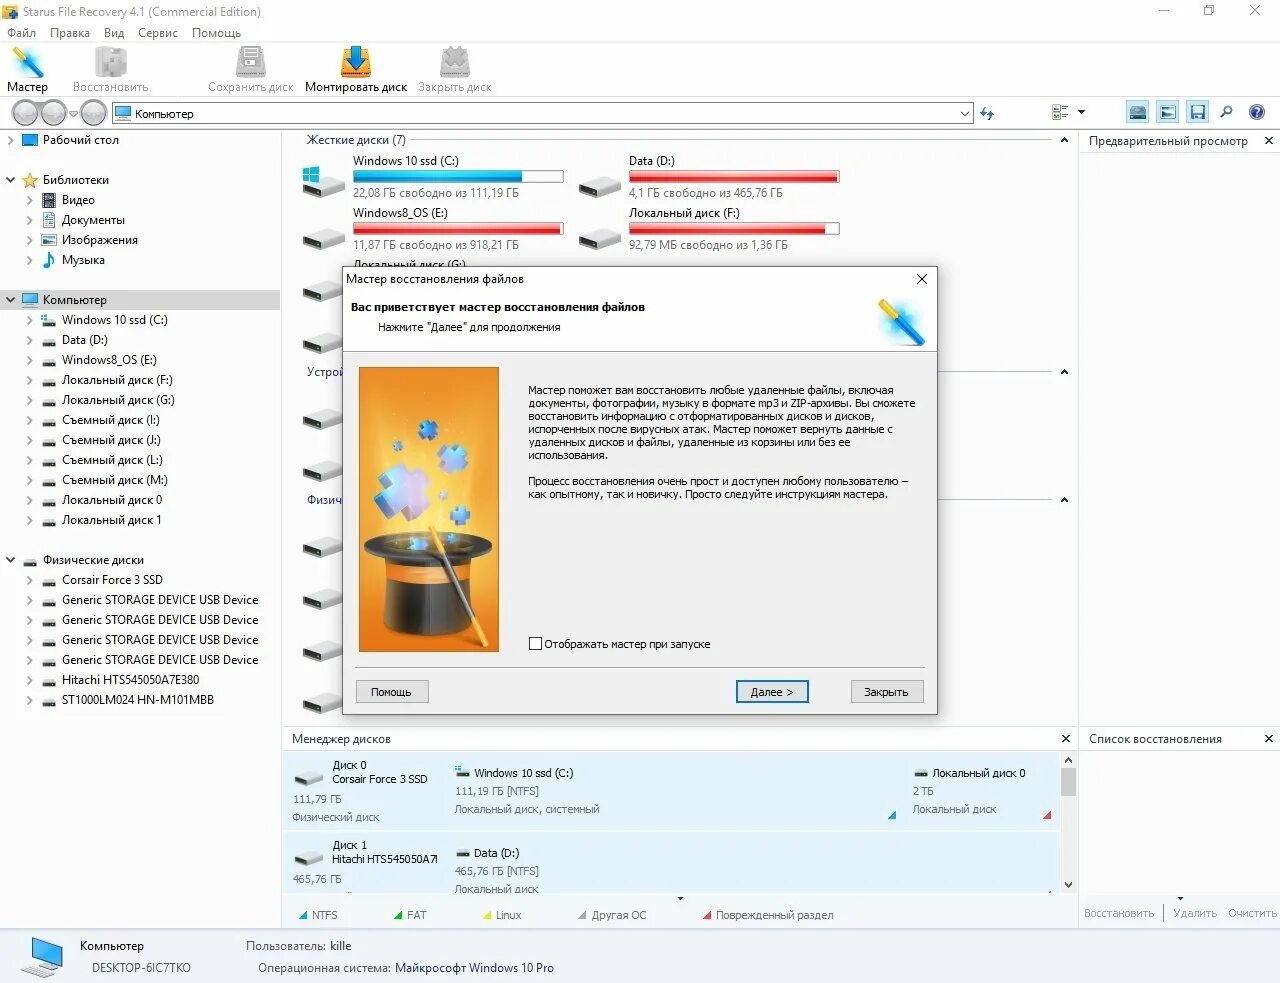The image size is (1280, 983).
Task: Select Data (D:) in the tree
Action: (x=84, y=340)
